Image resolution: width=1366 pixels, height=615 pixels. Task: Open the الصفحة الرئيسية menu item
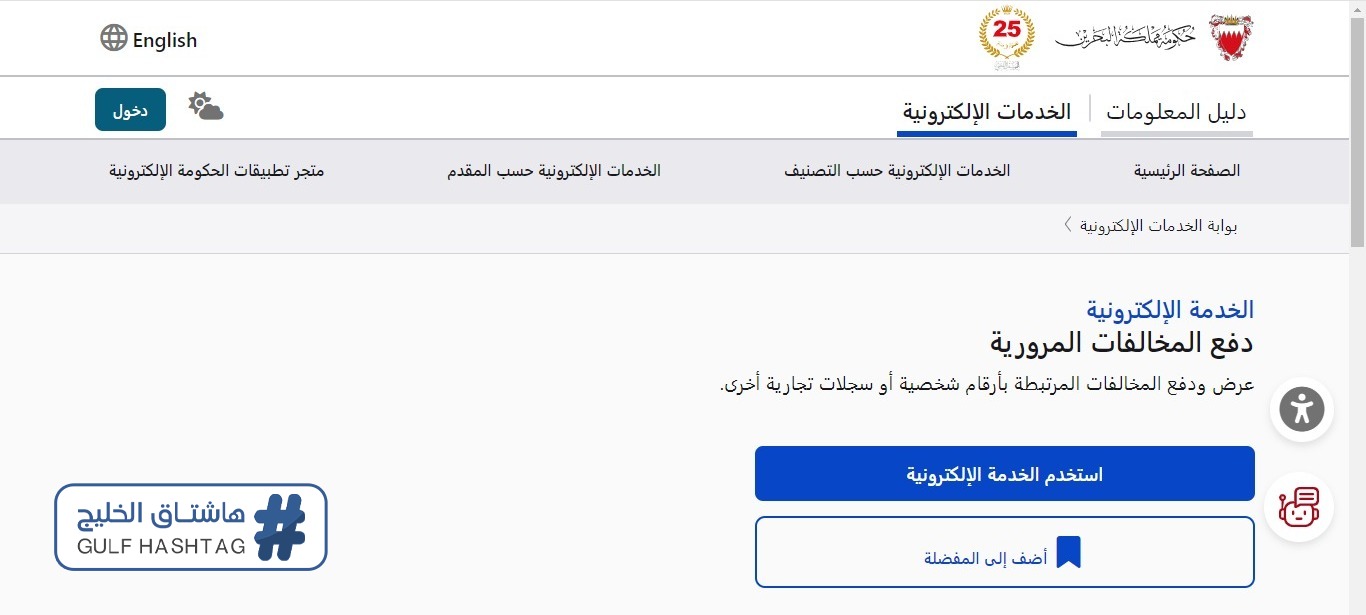[x=1187, y=171]
